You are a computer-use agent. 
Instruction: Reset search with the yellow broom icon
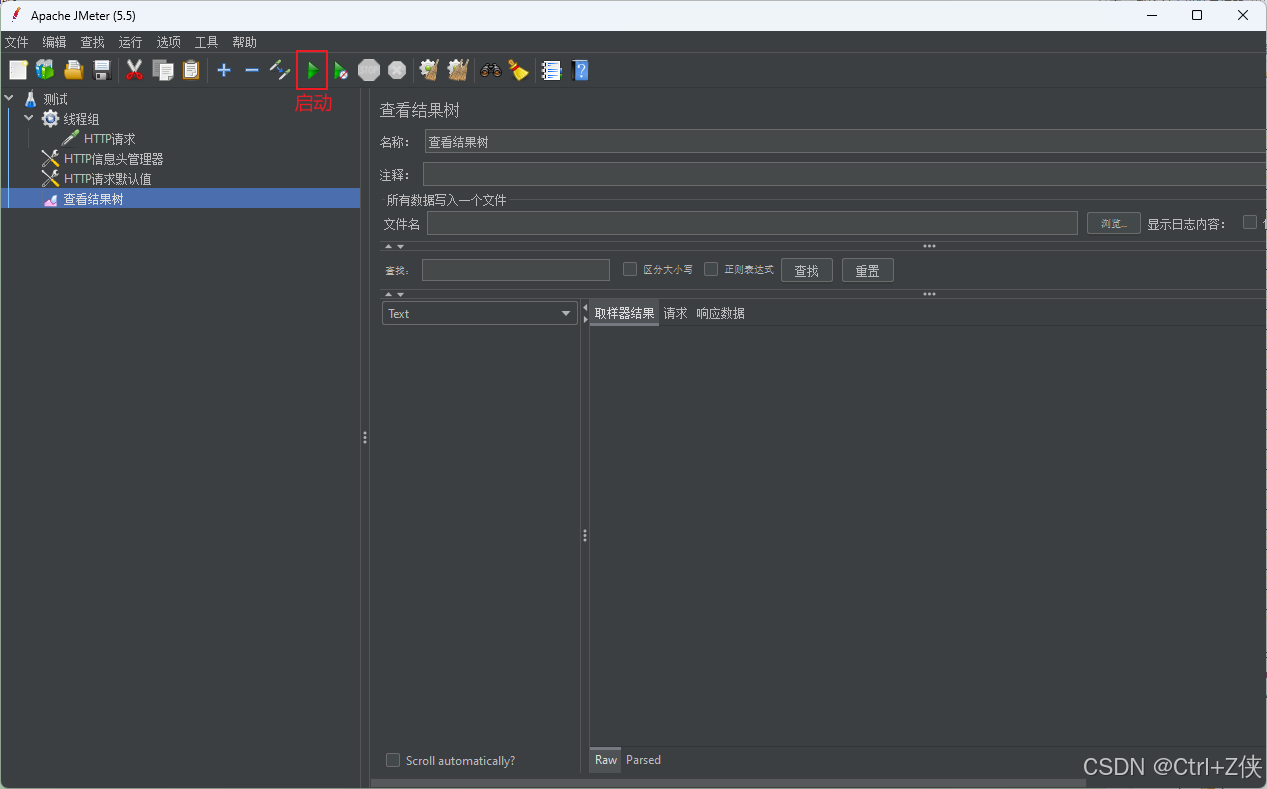point(518,70)
